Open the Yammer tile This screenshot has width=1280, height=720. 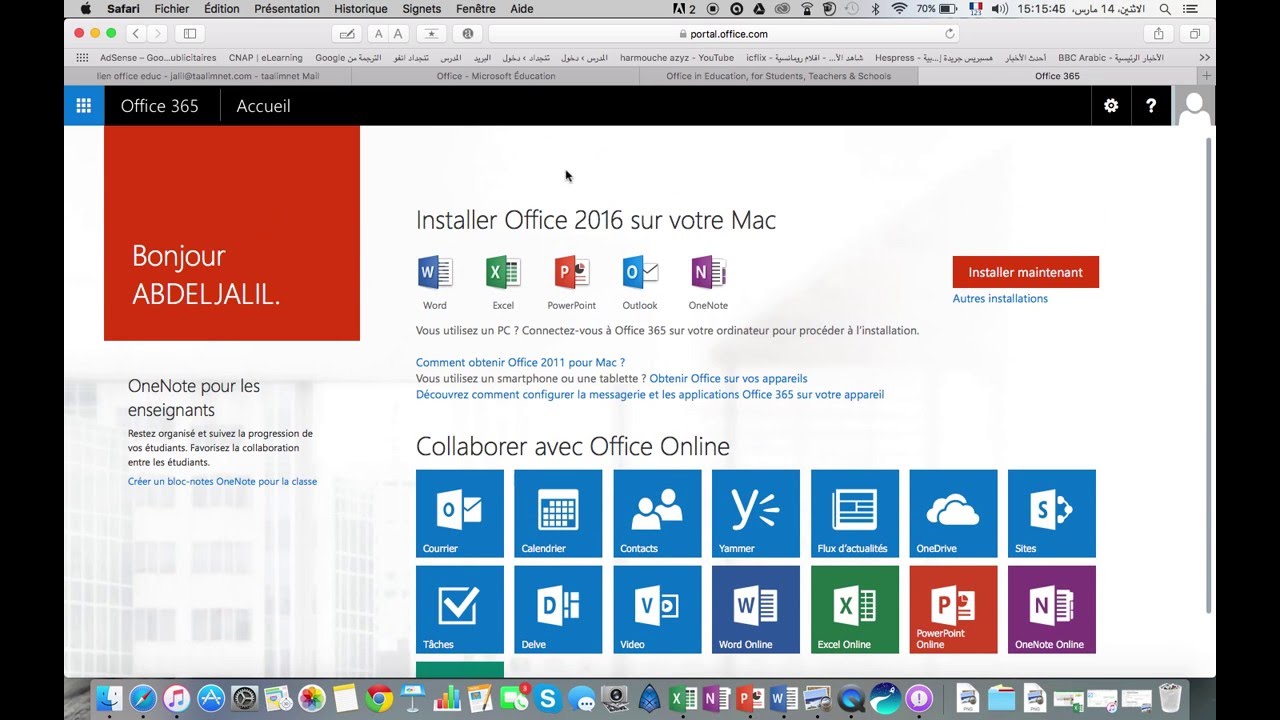[756, 513]
